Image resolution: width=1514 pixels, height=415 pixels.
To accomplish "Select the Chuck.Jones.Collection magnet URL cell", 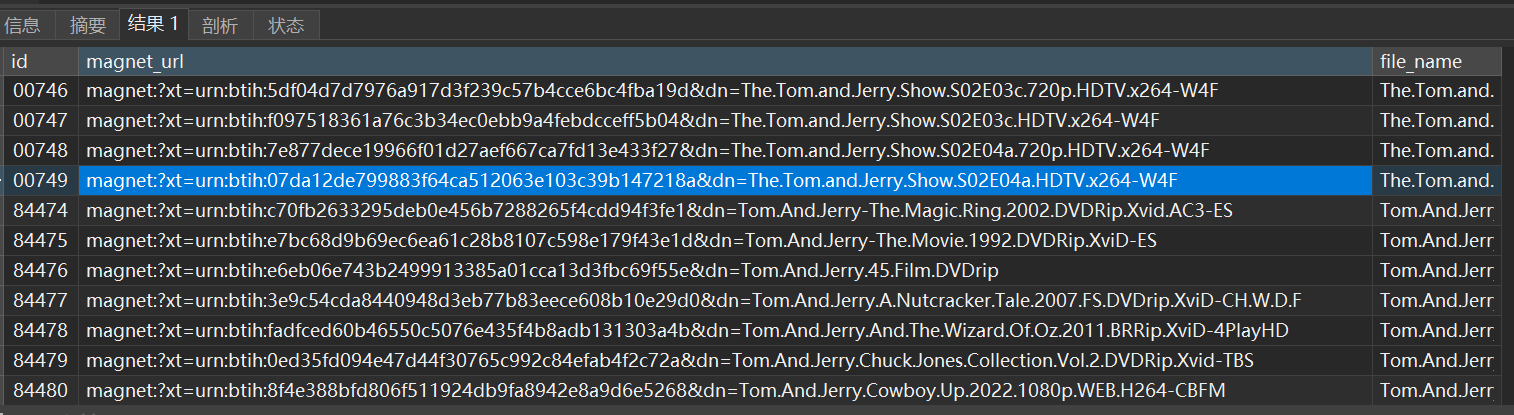I will (x=670, y=360).
